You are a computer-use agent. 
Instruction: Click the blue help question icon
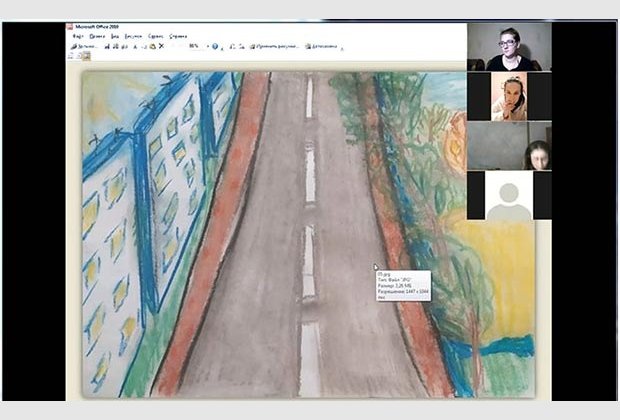pyautogui.click(x=215, y=46)
